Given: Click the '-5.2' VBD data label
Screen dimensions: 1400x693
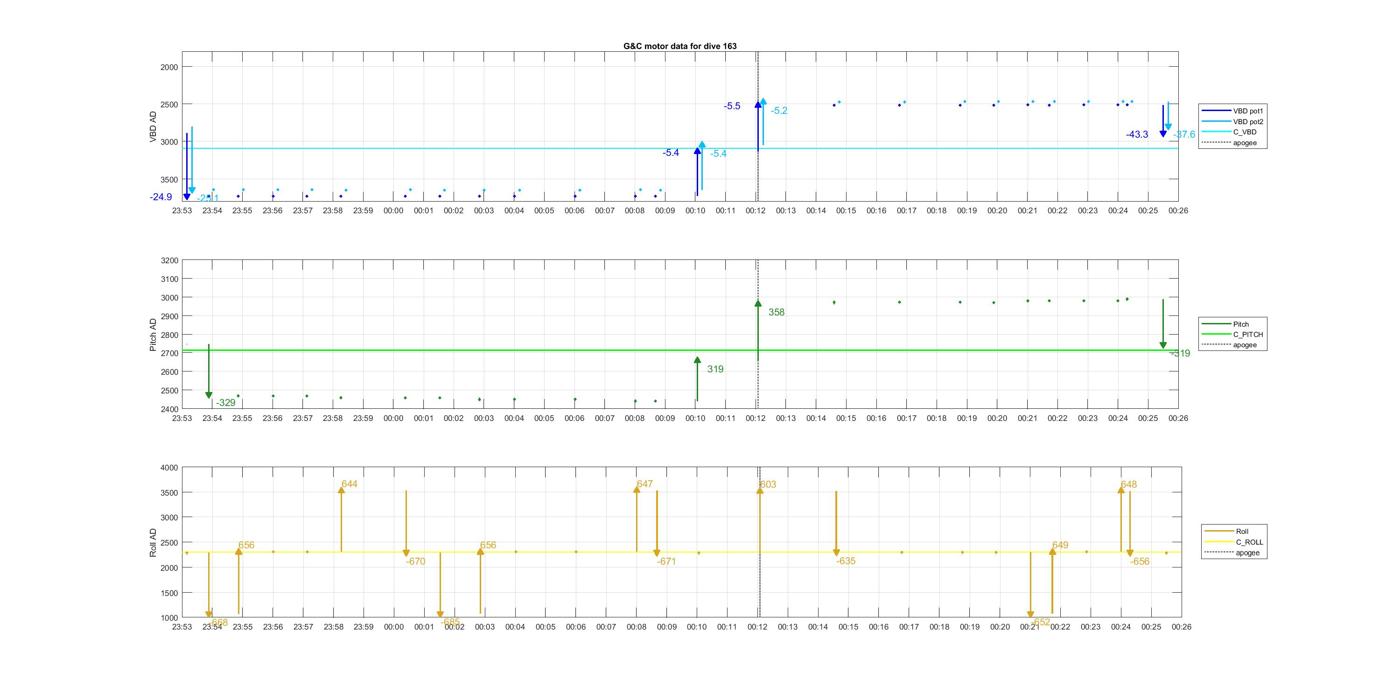Looking at the screenshot, I should coord(779,111).
